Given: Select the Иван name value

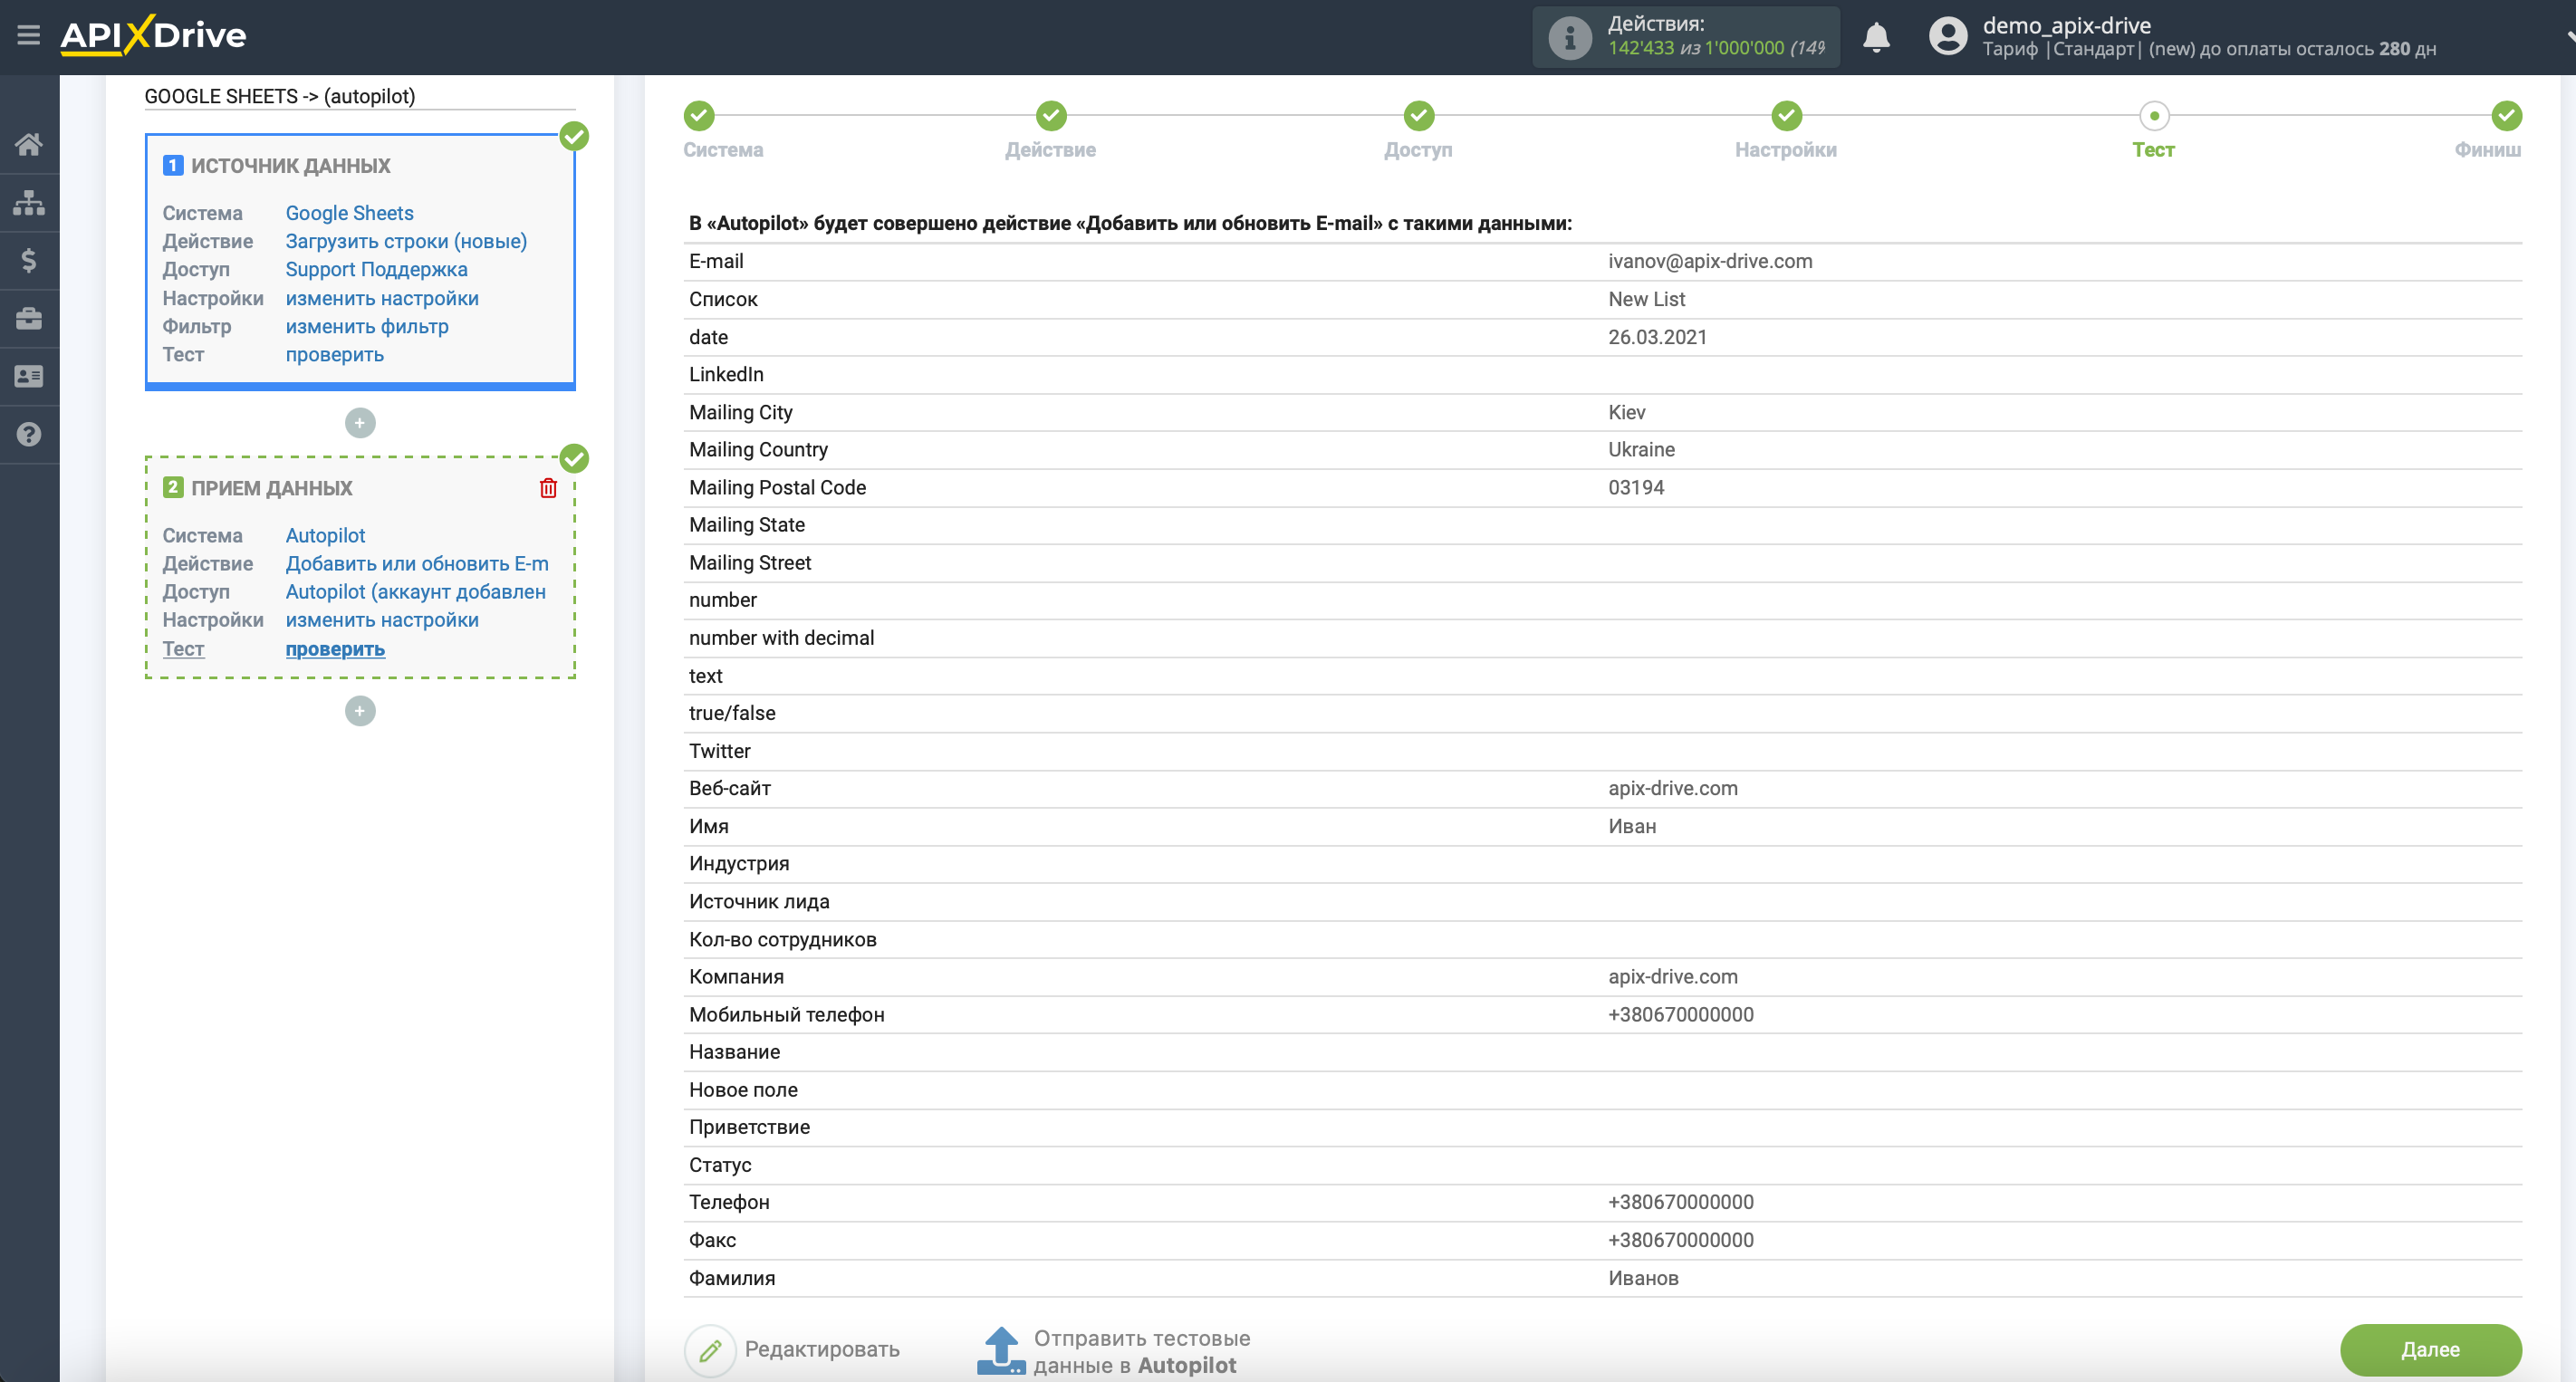Looking at the screenshot, I should 1631,826.
